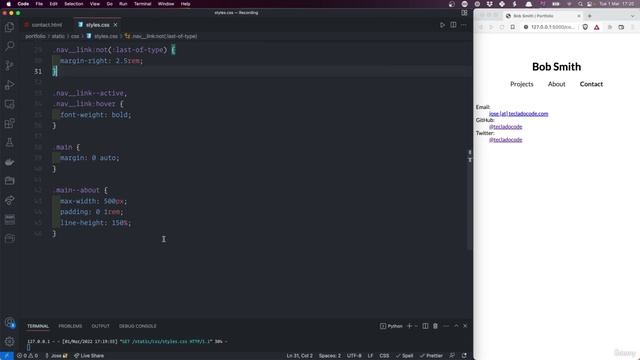Viewport: 640px width, 360px height.
Task: Open editor More Actions ellipsis
Action: [464, 25]
